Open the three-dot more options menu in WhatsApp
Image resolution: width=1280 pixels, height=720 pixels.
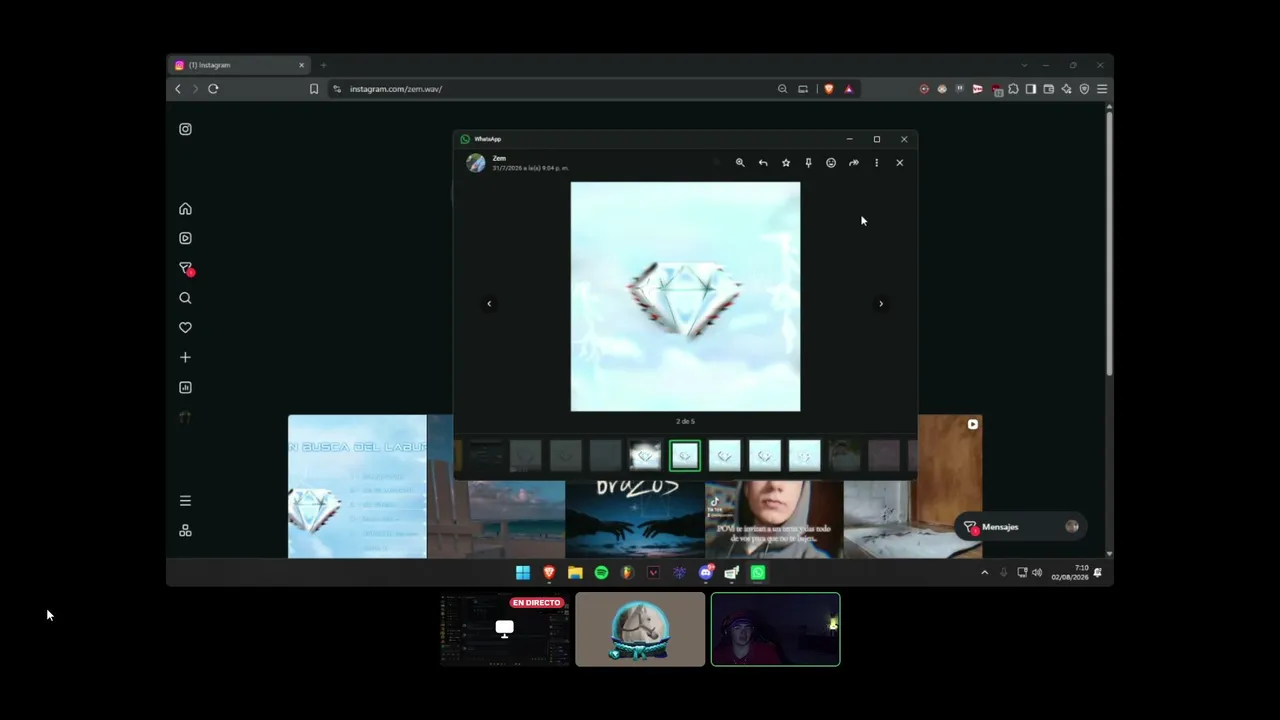(x=877, y=163)
